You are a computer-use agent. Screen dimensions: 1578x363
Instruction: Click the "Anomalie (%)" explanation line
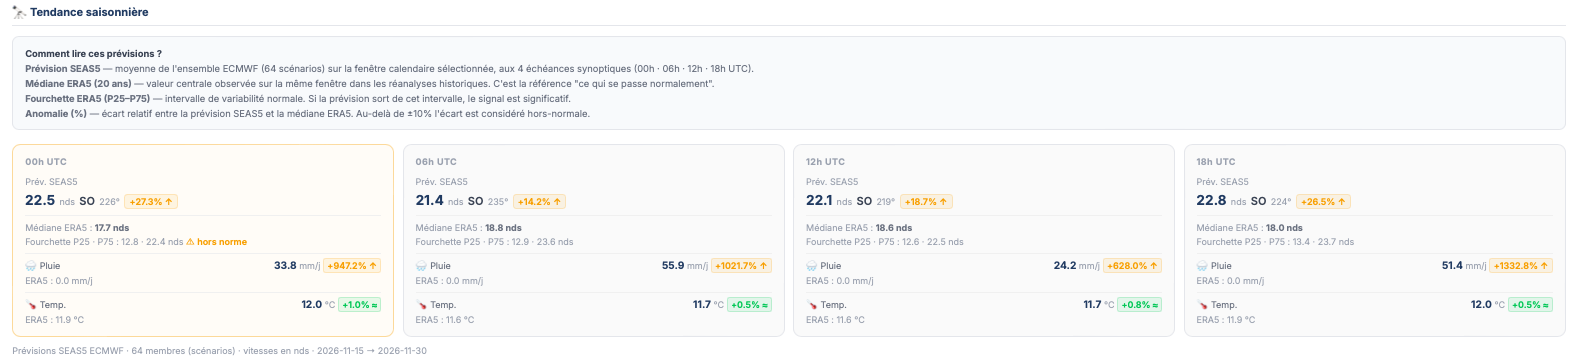(307, 114)
